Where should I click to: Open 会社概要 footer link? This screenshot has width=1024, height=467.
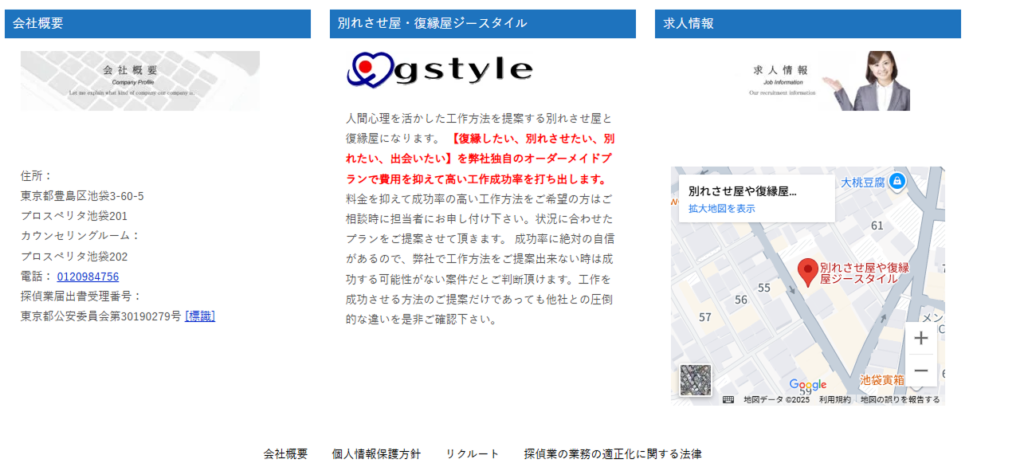(x=285, y=453)
